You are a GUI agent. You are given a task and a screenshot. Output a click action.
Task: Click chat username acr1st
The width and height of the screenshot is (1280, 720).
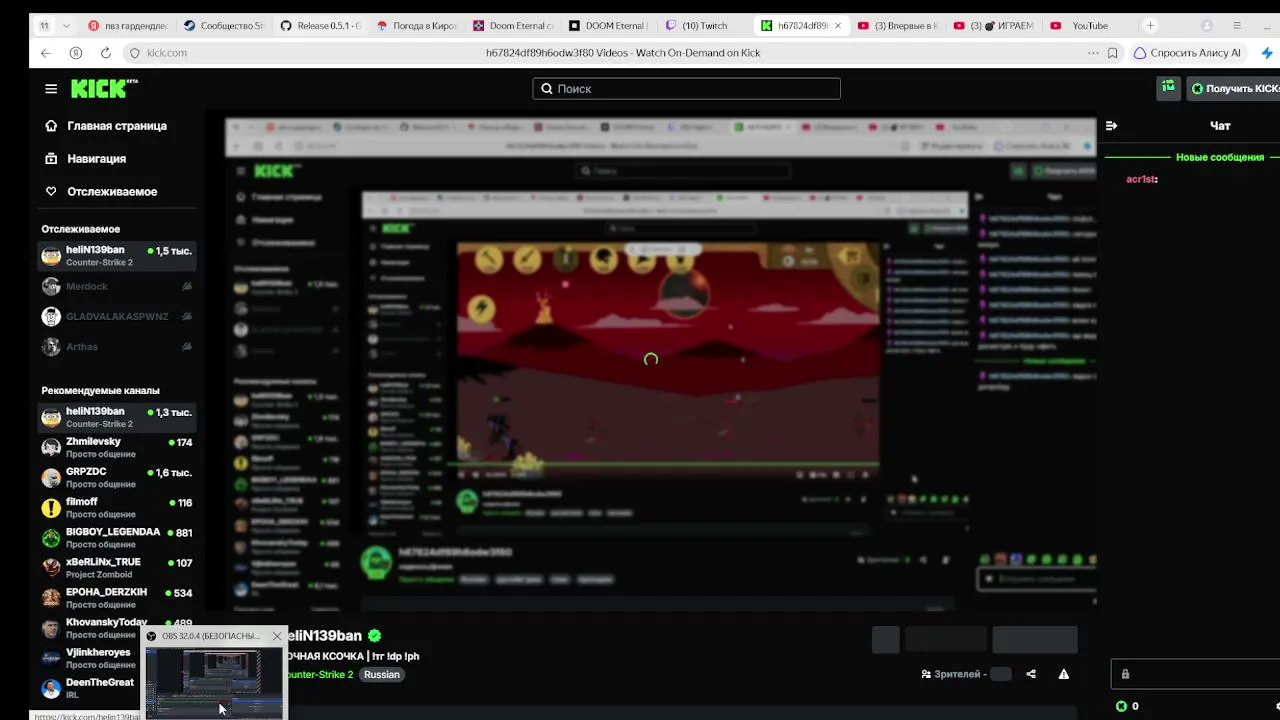[1141, 180]
